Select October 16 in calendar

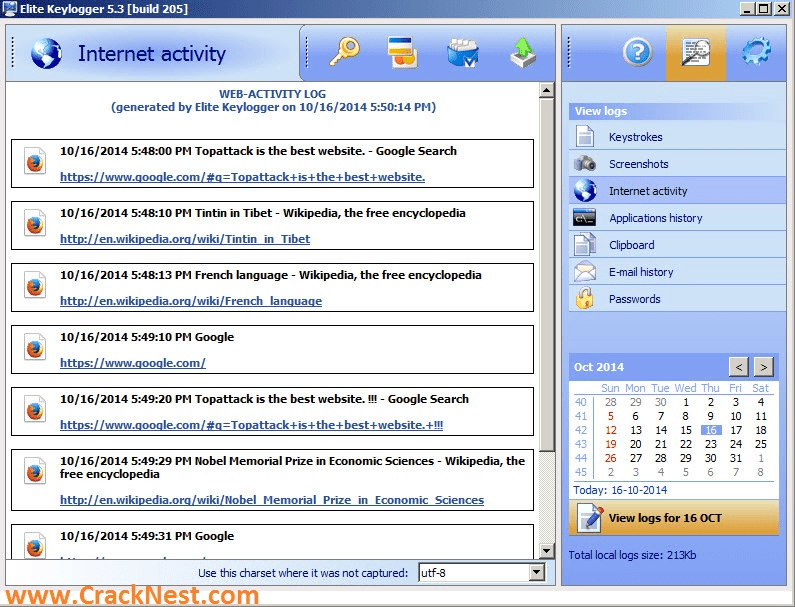click(x=711, y=430)
